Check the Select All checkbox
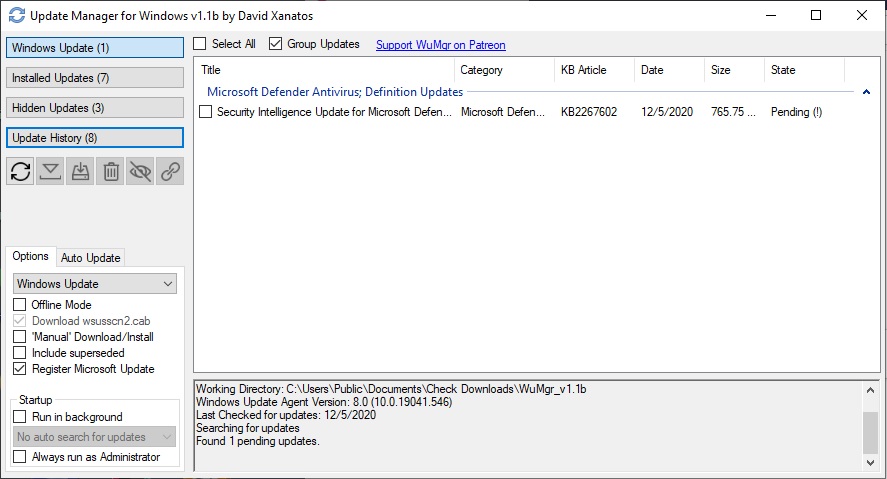887x479 pixels. [x=200, y=44]
